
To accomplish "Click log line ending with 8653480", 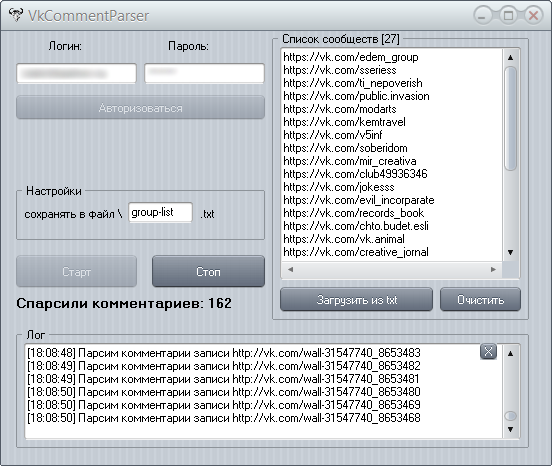I will (x=224, y=392).
